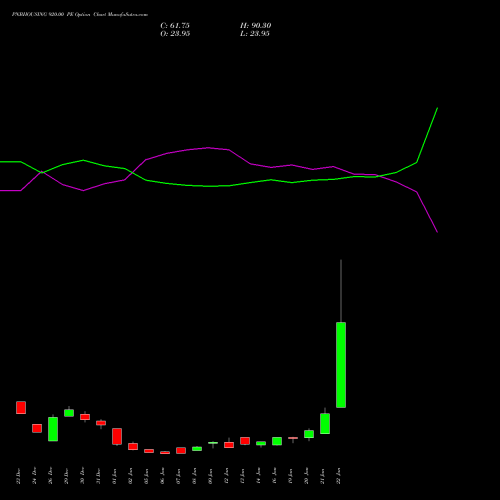Viewport: 500px width, 500px height.
Task: Click the 06 Jan date label
Action: 162,476
